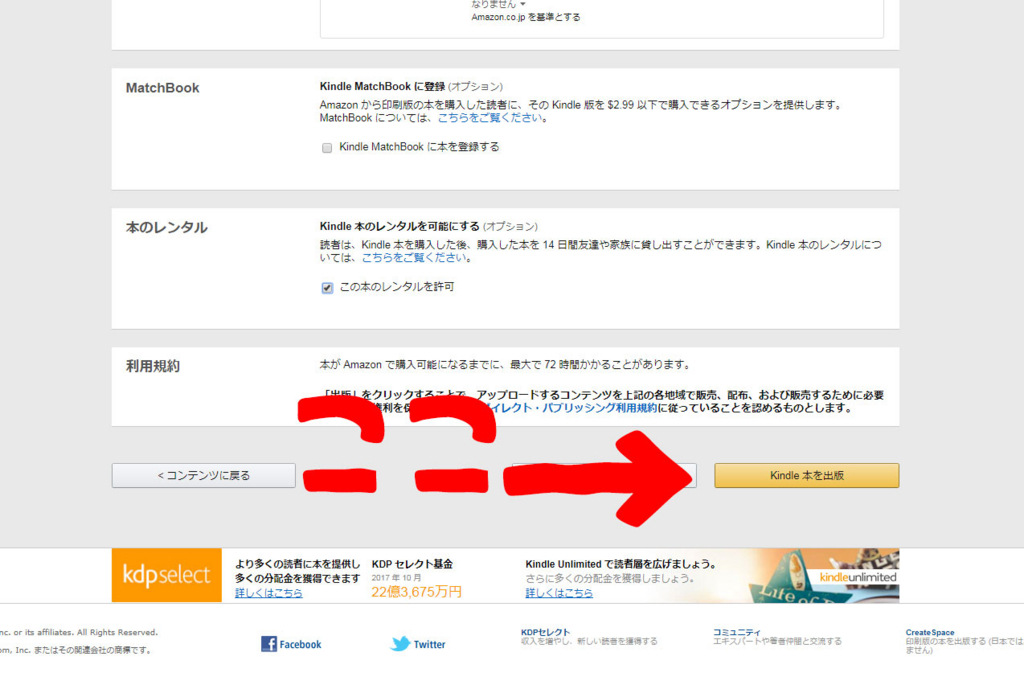This screenshot has height=685, width=1024.
Task: Open the Twitter text link
Action: 429,645
